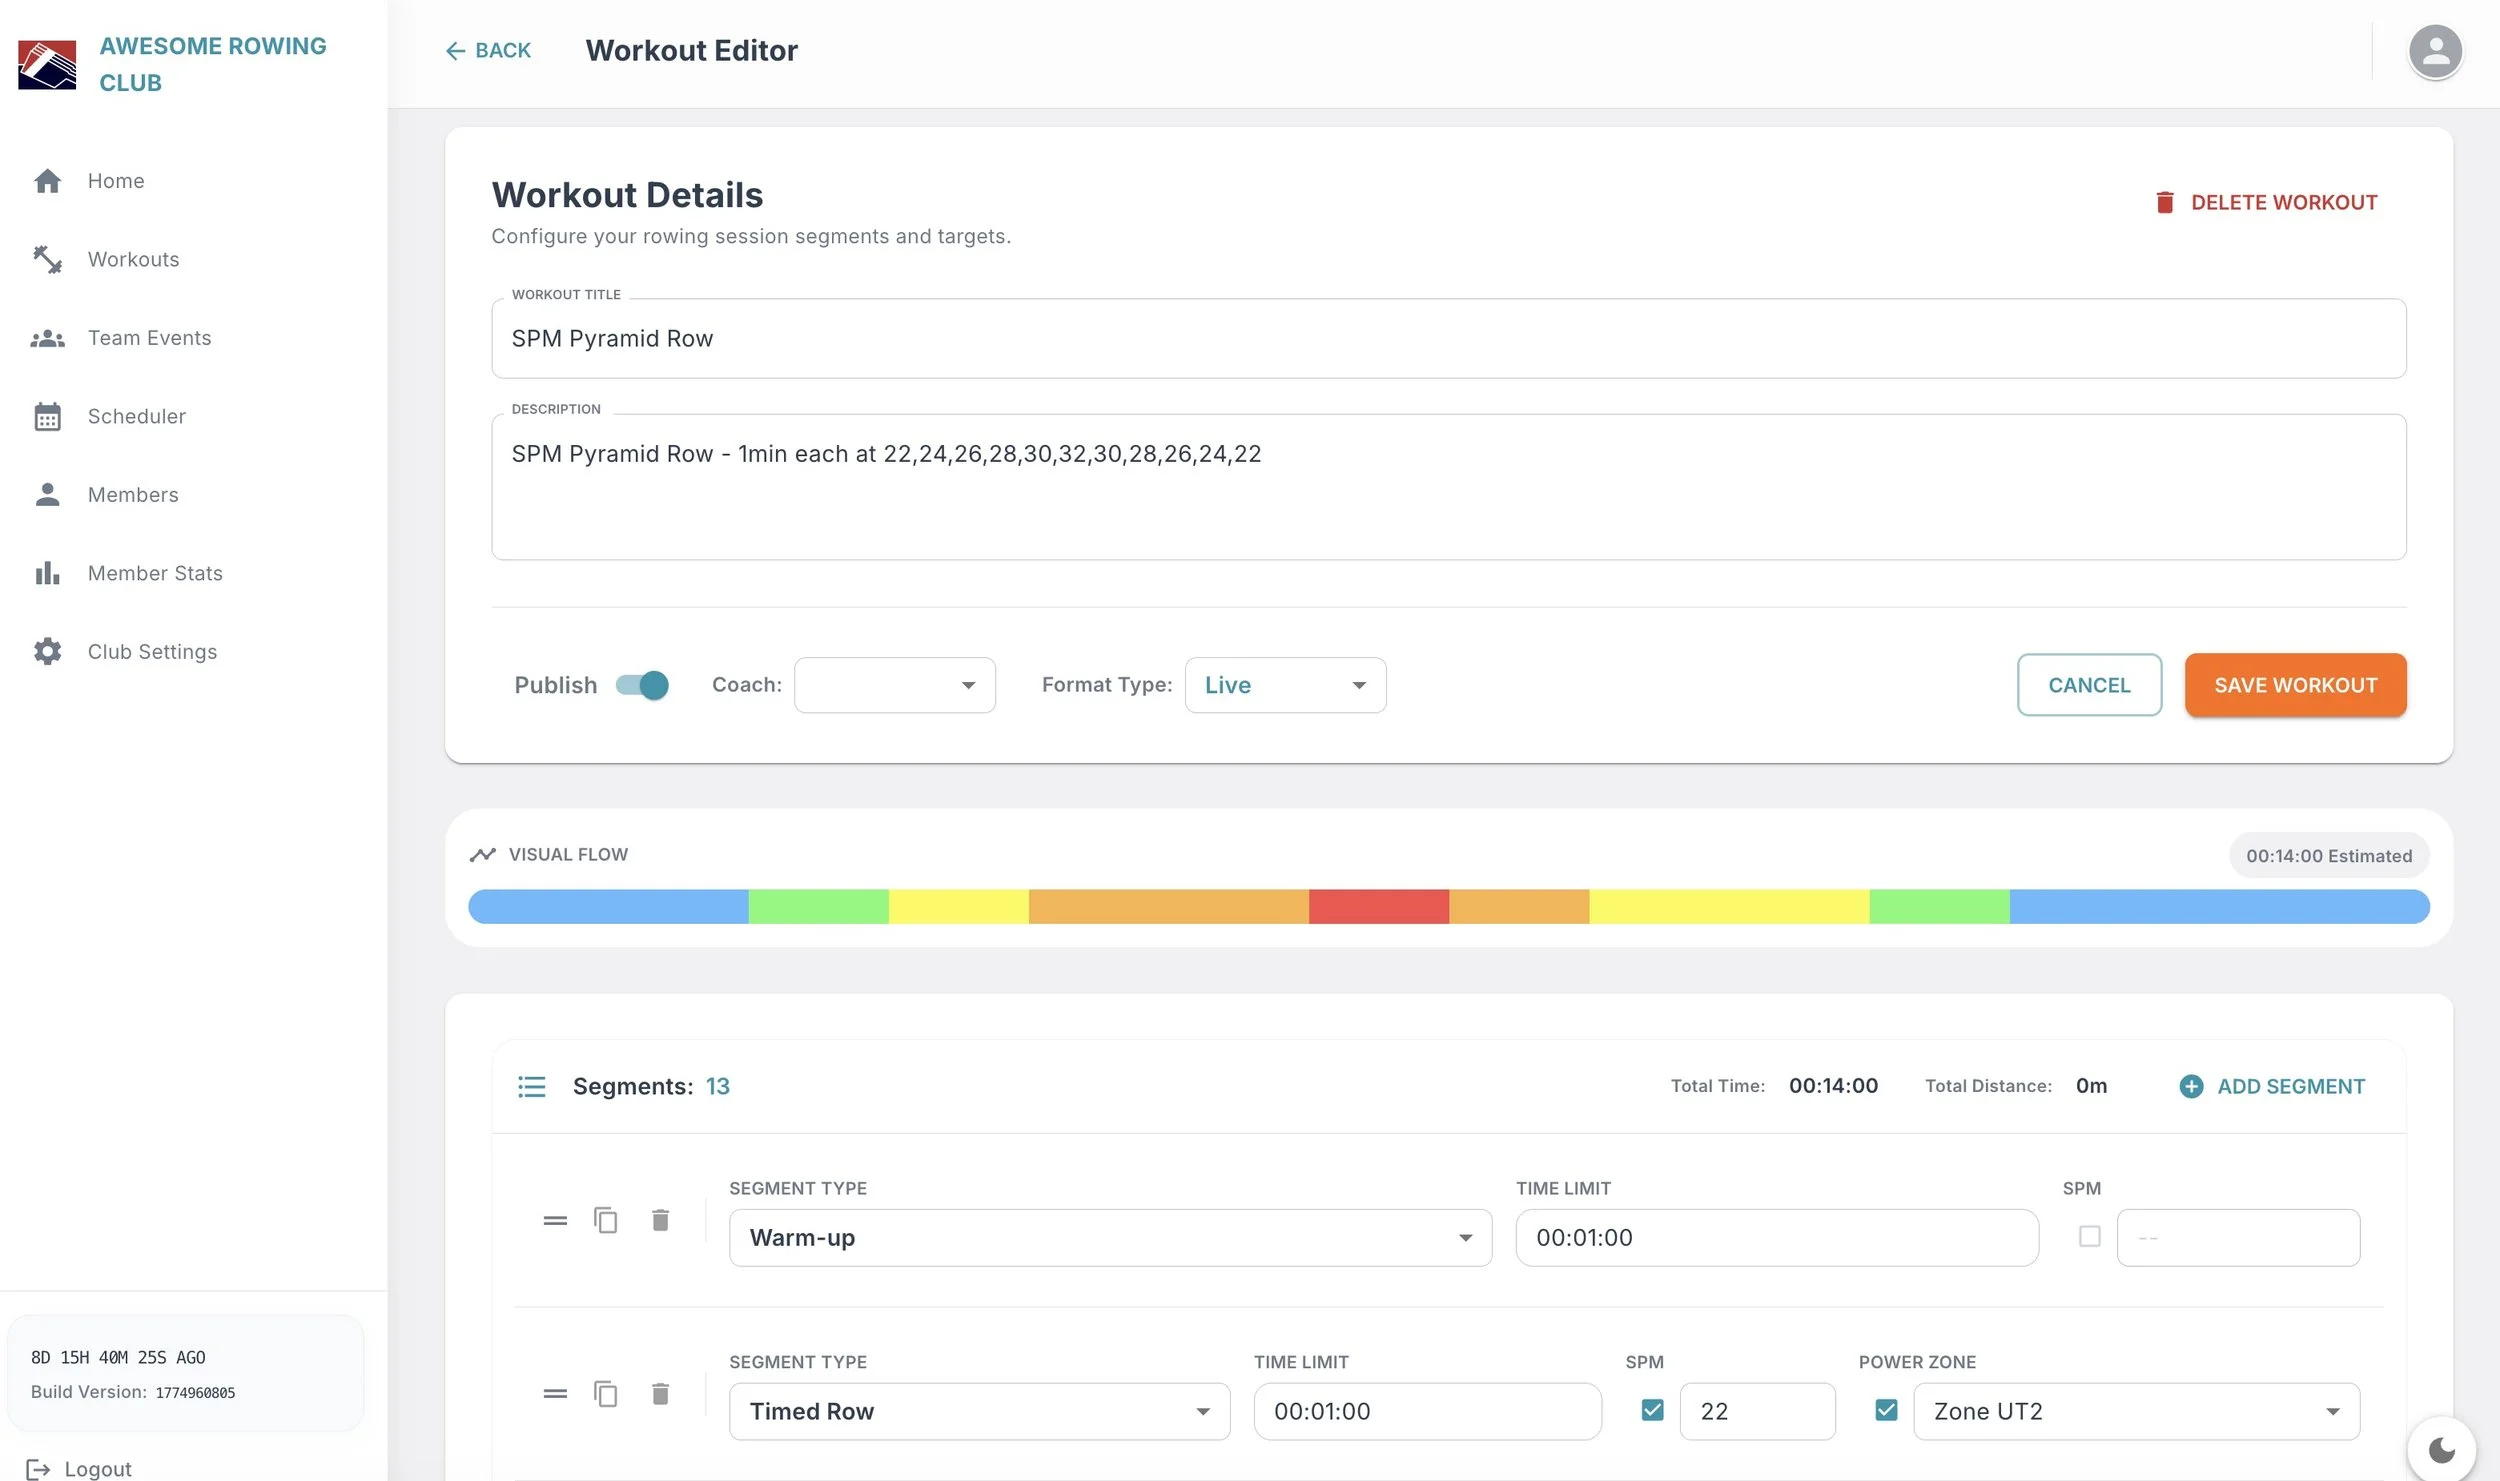Click the user account avatar icon
2500x1481 pixels.
coord(2434,51)
